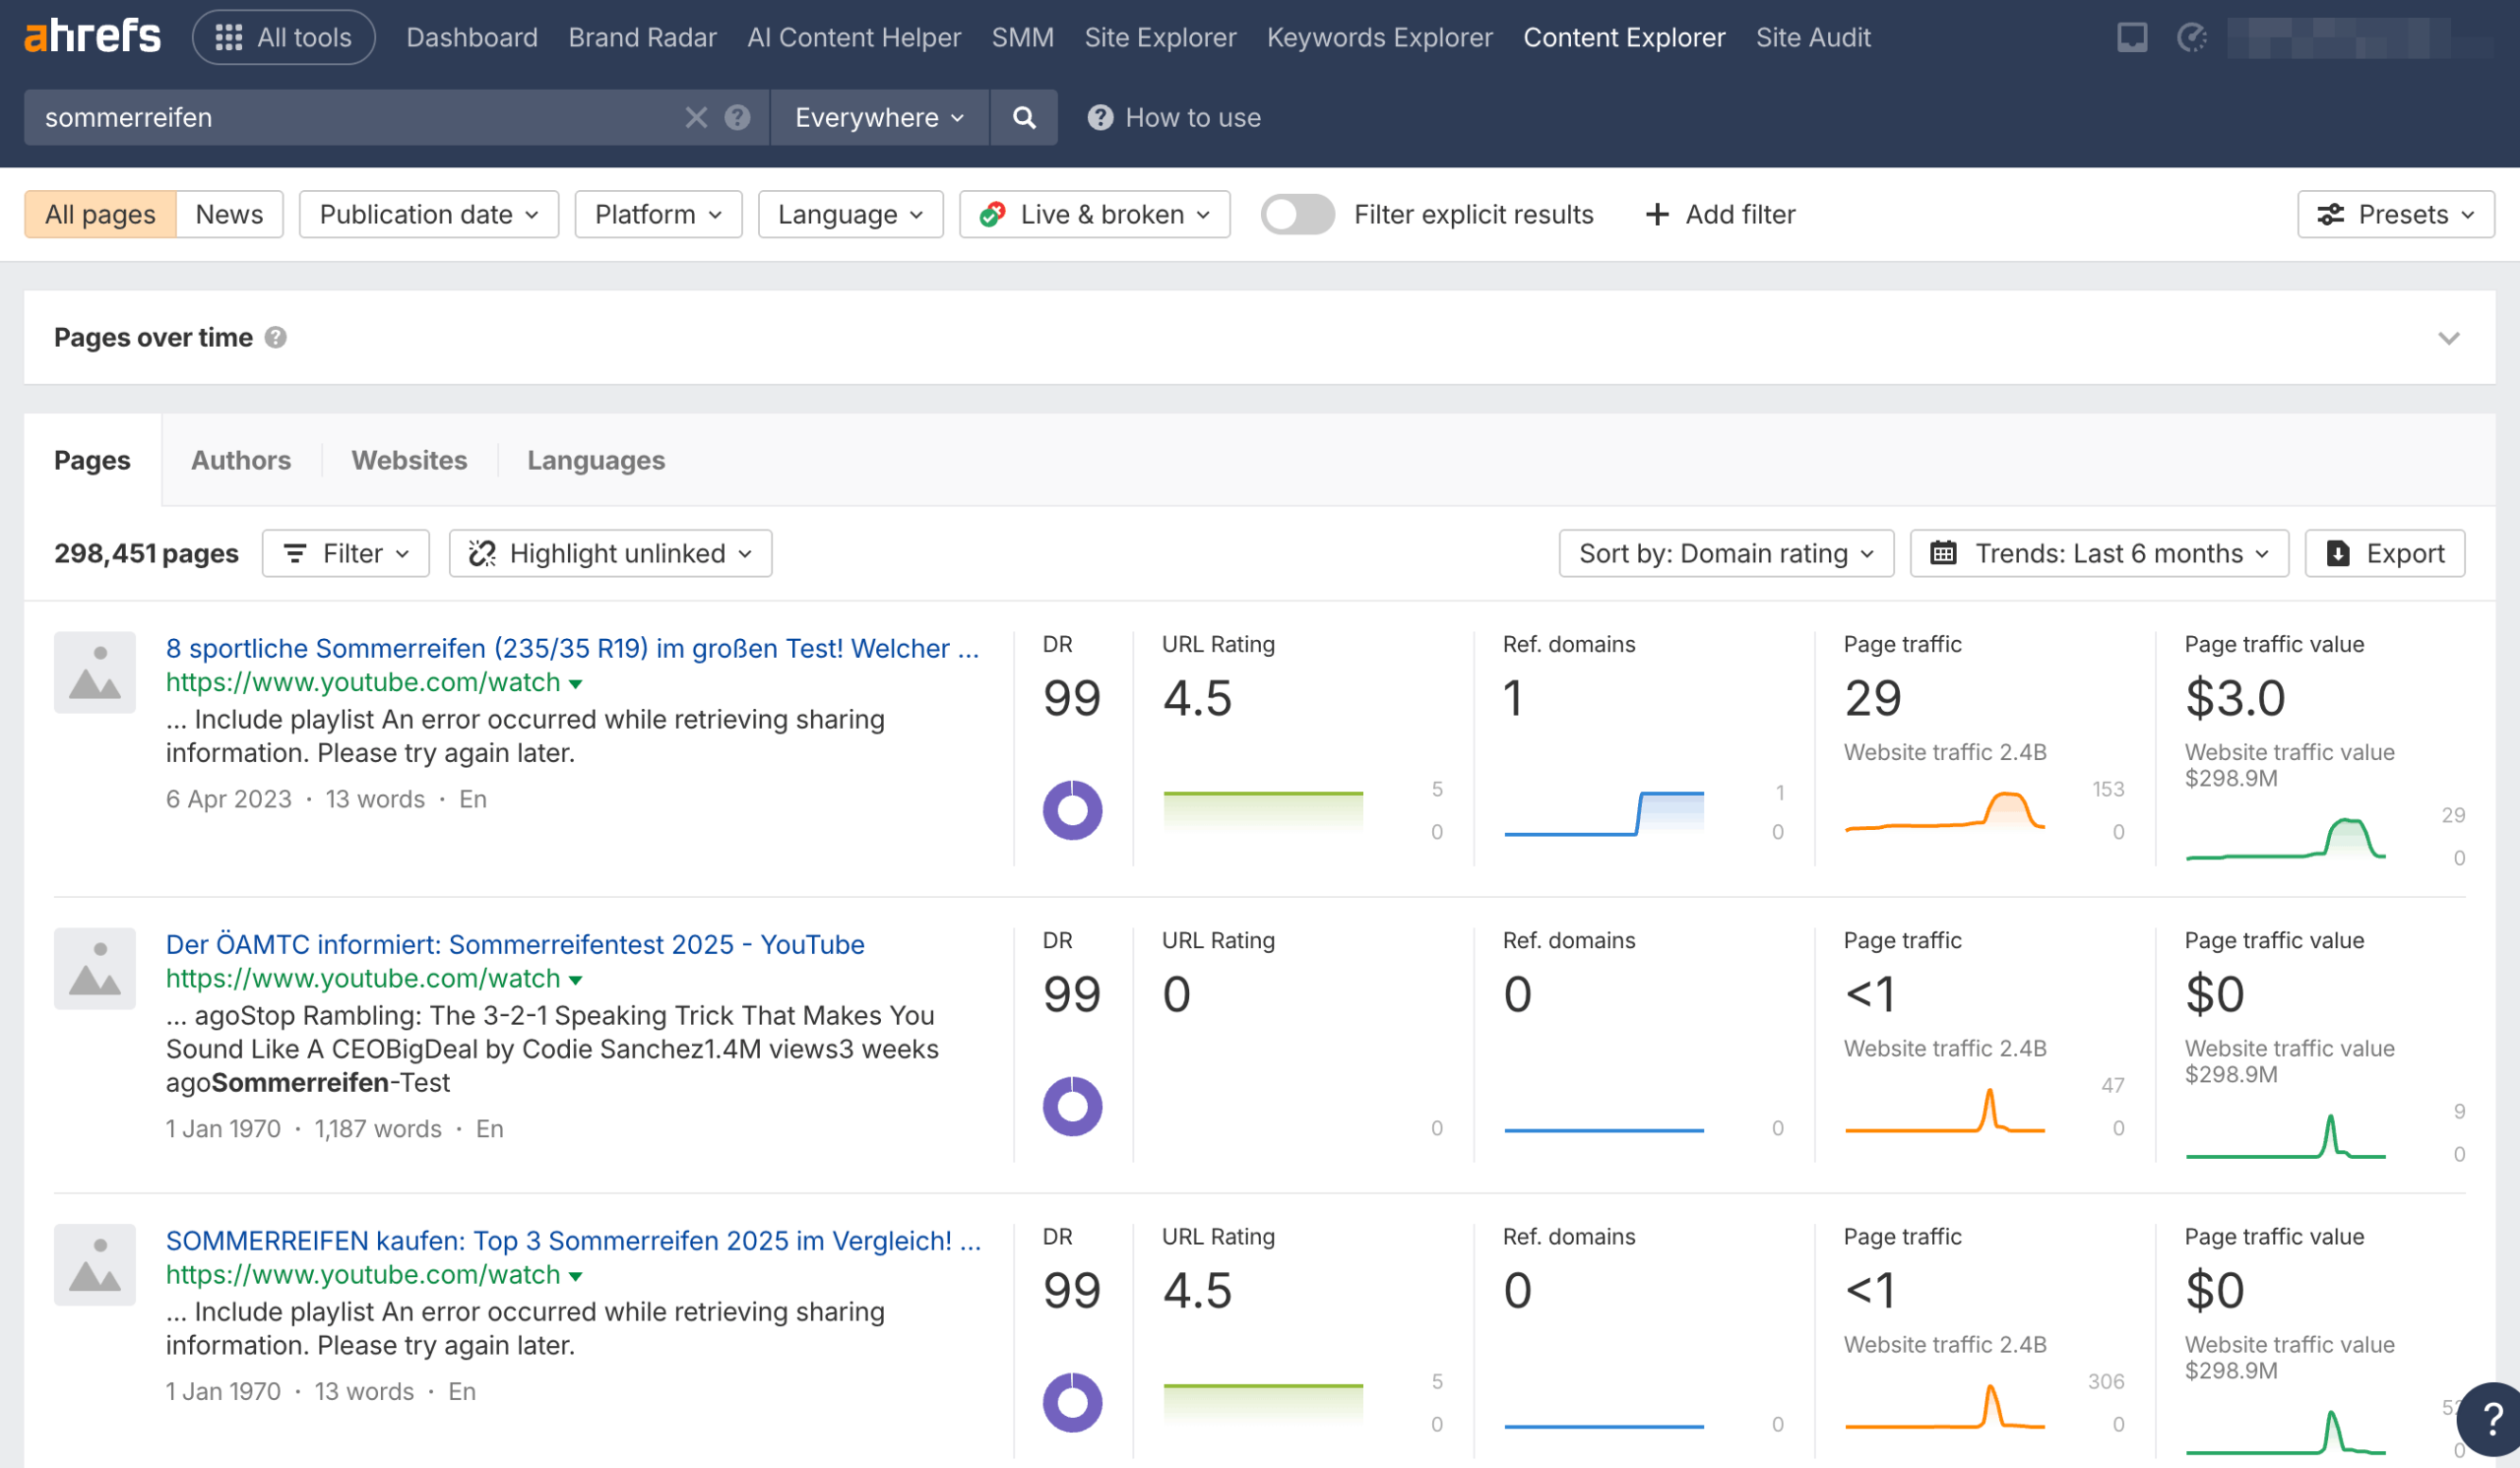
Task: Click thumbnail of ÖAMTC Sommerreifentest result
Action: (x=94, y=968)
